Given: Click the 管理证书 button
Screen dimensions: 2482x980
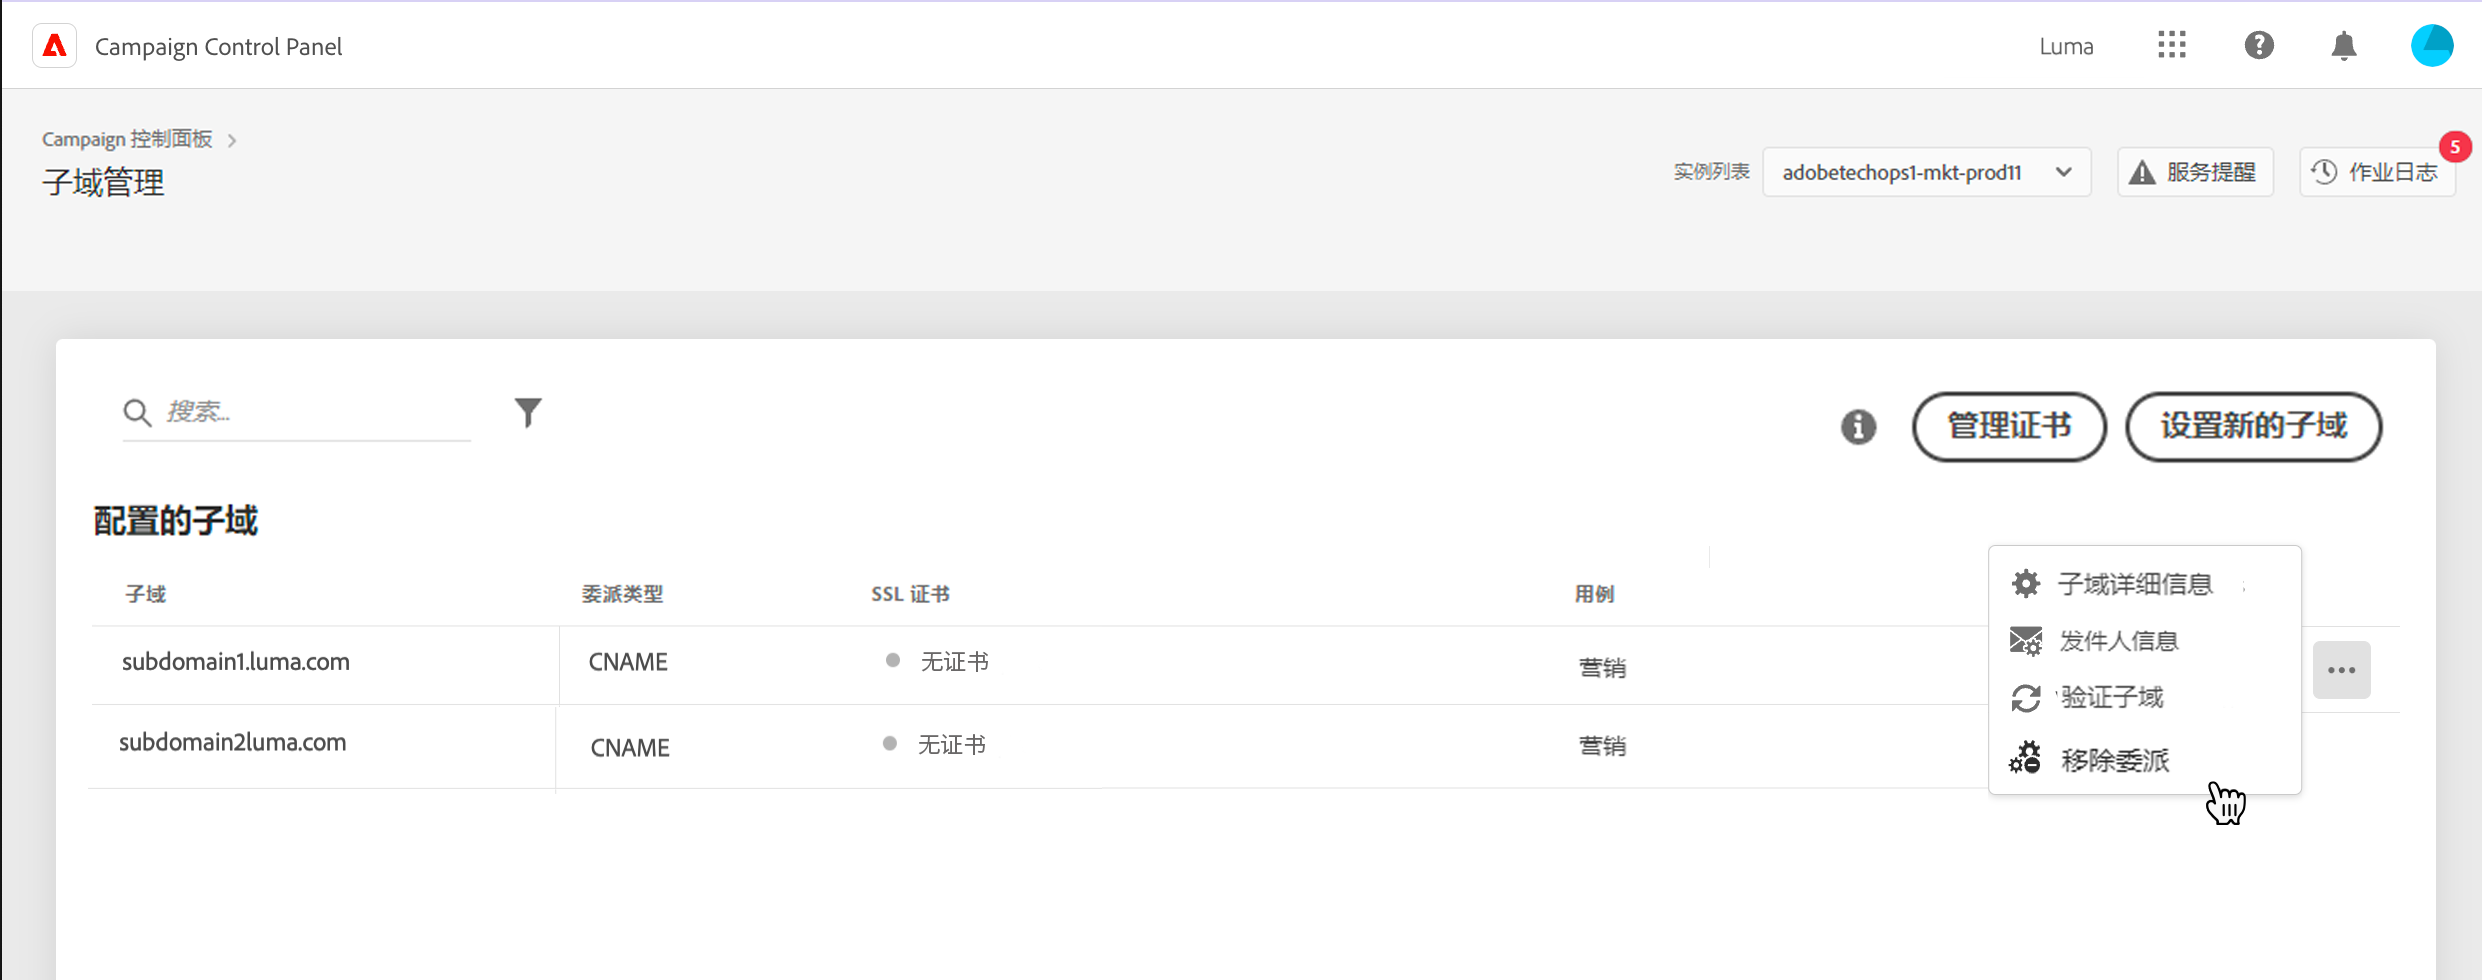Looking at the screenshot, I should (x=2008, y=427).
